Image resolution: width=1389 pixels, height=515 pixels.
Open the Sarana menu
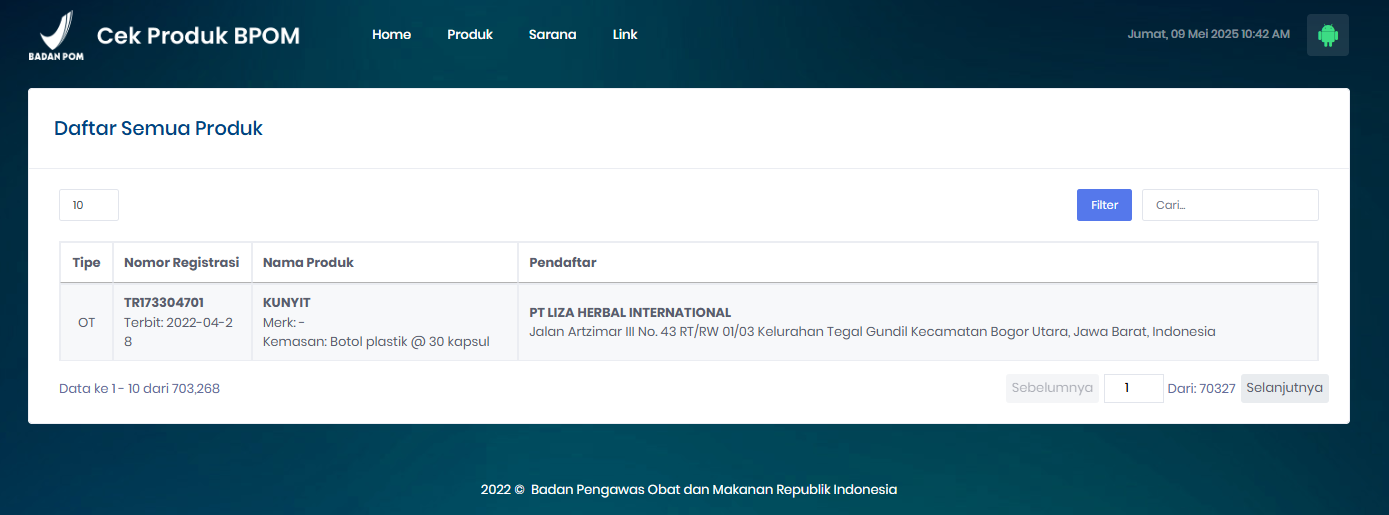click(x=552, y=34)
